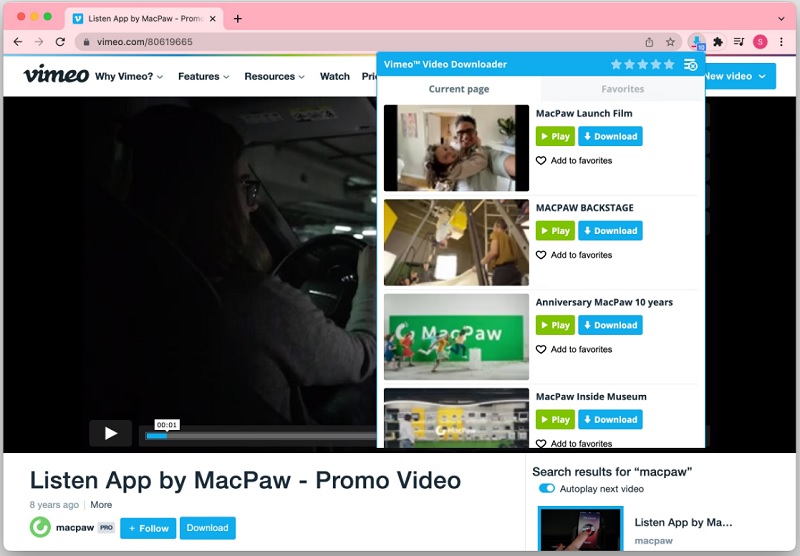Image resolution: width=800 pixels, height=556 pixels.
Task: Rate the downloader with the first star
Action: coord(616,64)
